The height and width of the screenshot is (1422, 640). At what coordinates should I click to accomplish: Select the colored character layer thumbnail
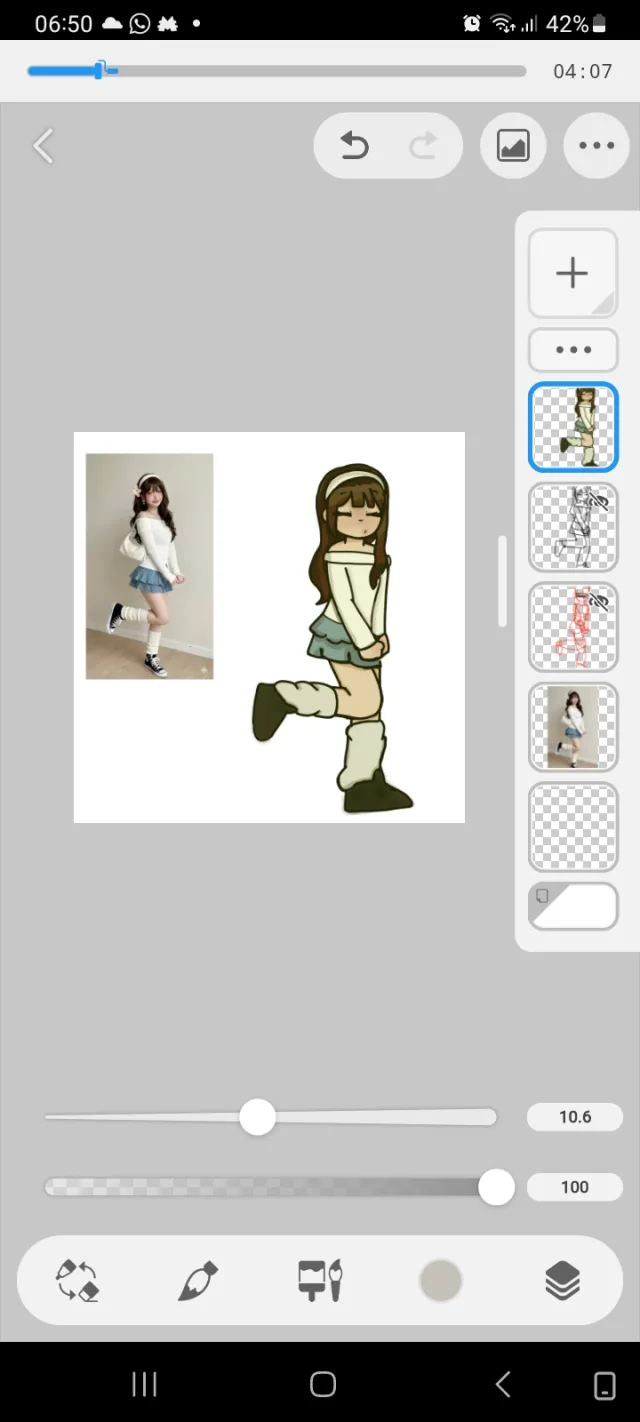(573, 427)
